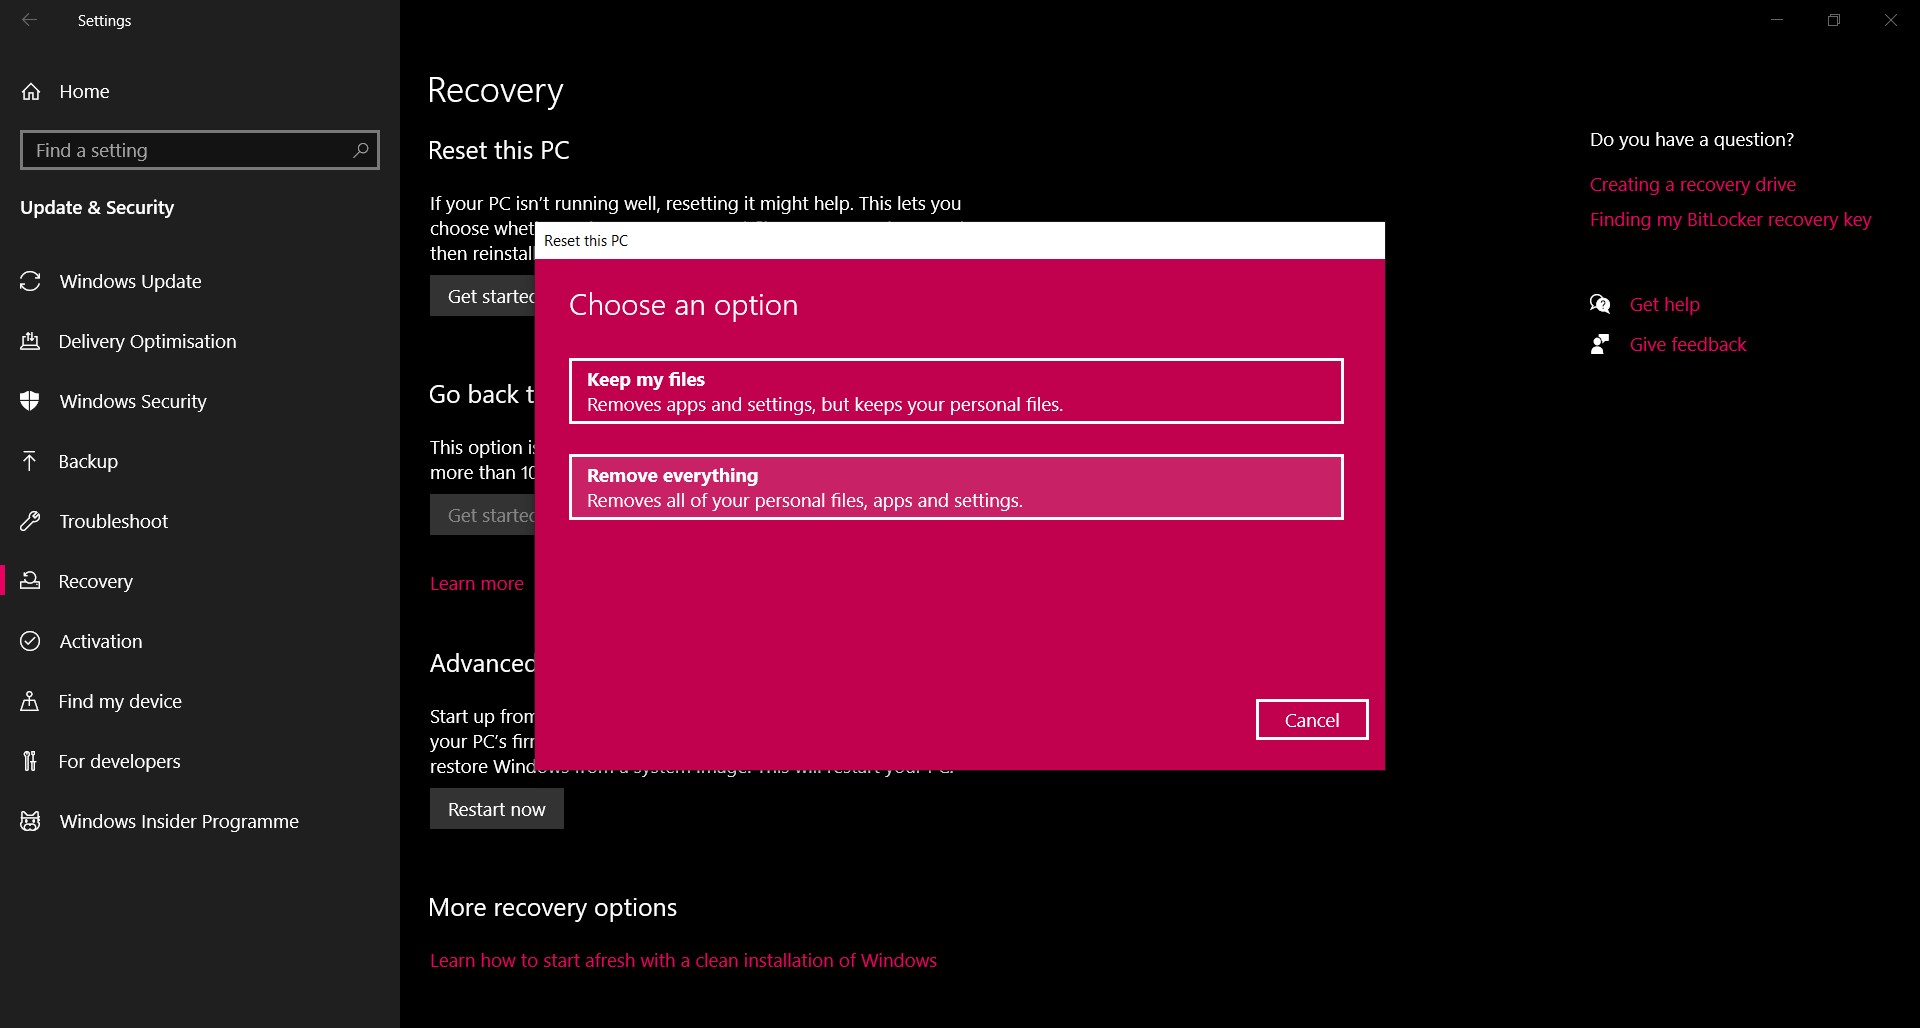The width and height of the screenshot is (1920, 1028).
Task: Open Windows Insider Programme via its icon
Action: coord(30,821)
